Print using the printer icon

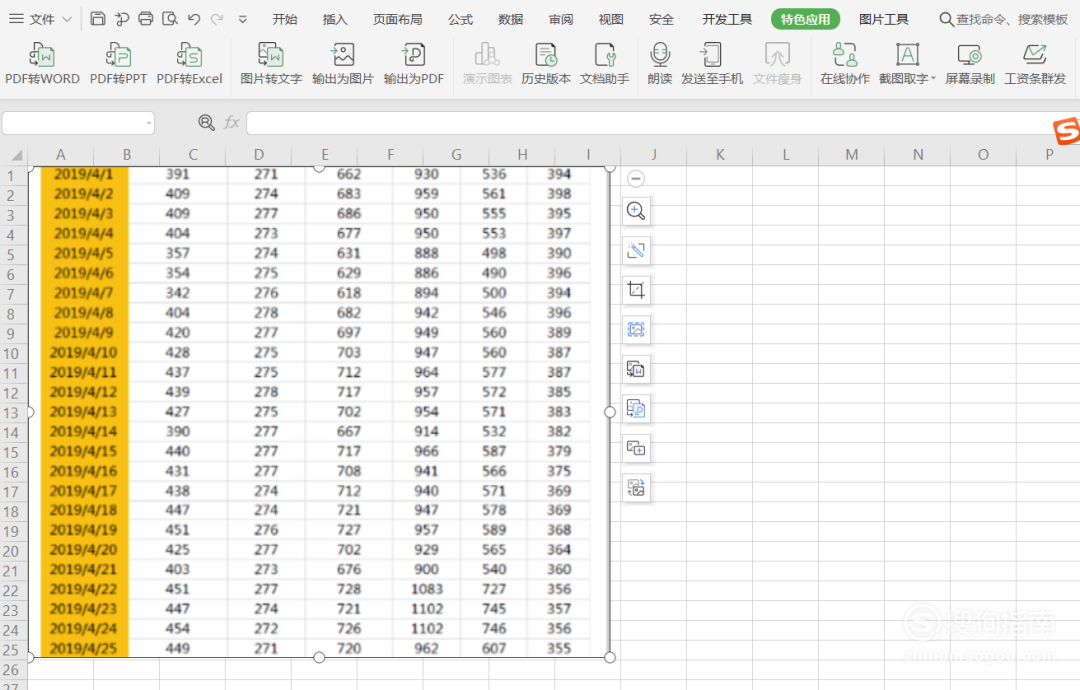(145, 19)
